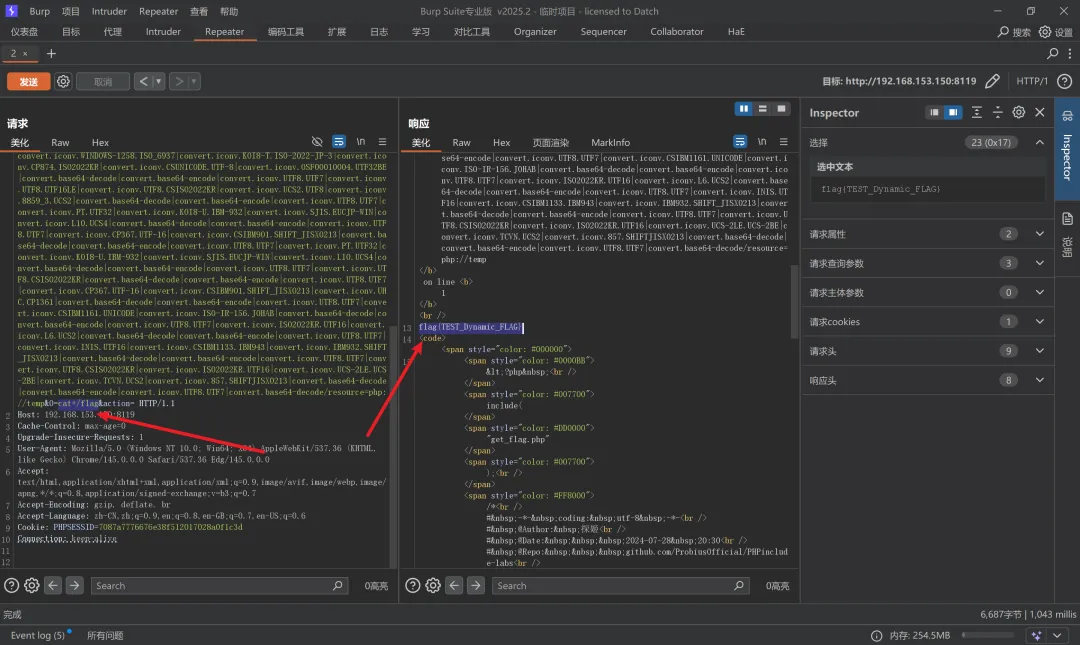
Task: Open response search settings gear
Action: [x=433, y=586]
